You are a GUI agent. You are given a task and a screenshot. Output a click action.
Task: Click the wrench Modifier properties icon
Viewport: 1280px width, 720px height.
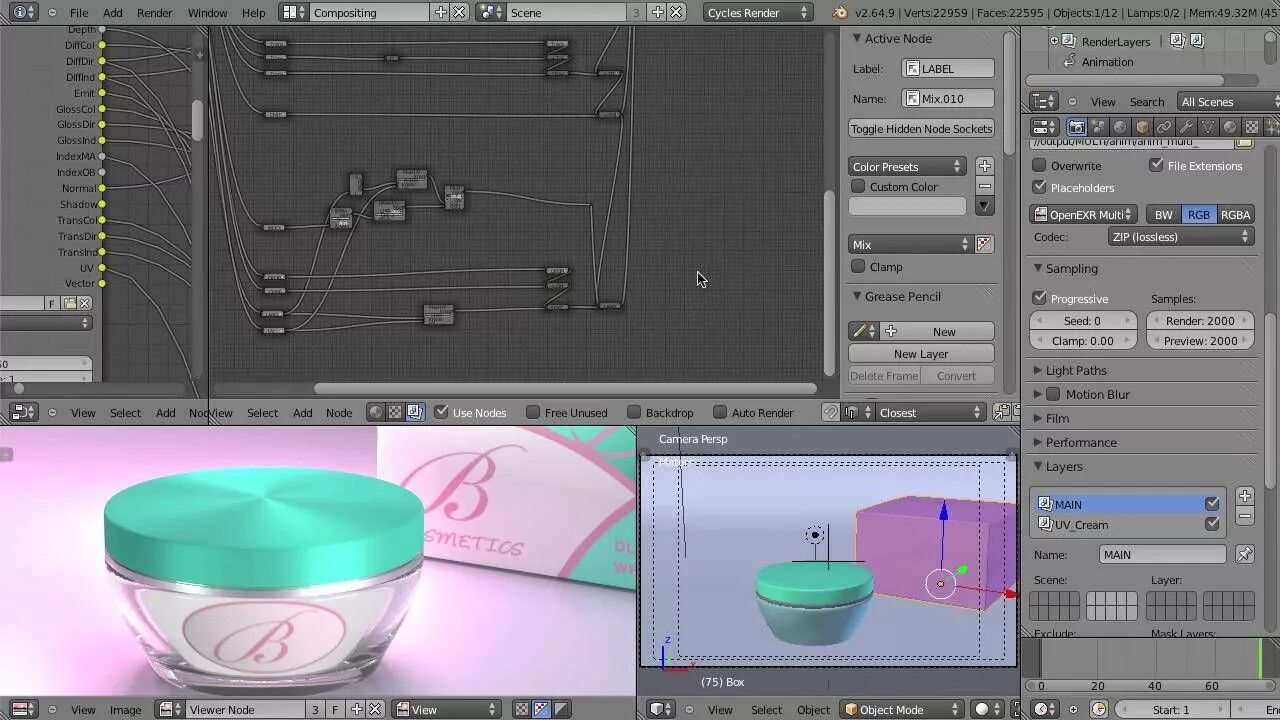coord(1188,128)
